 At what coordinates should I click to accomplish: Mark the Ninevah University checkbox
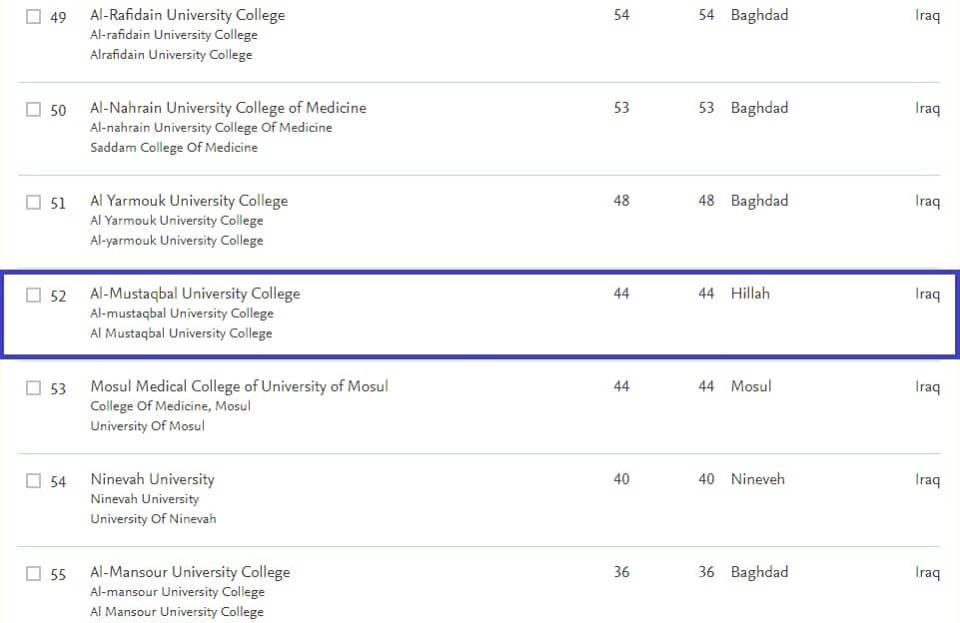click(34, 481)
